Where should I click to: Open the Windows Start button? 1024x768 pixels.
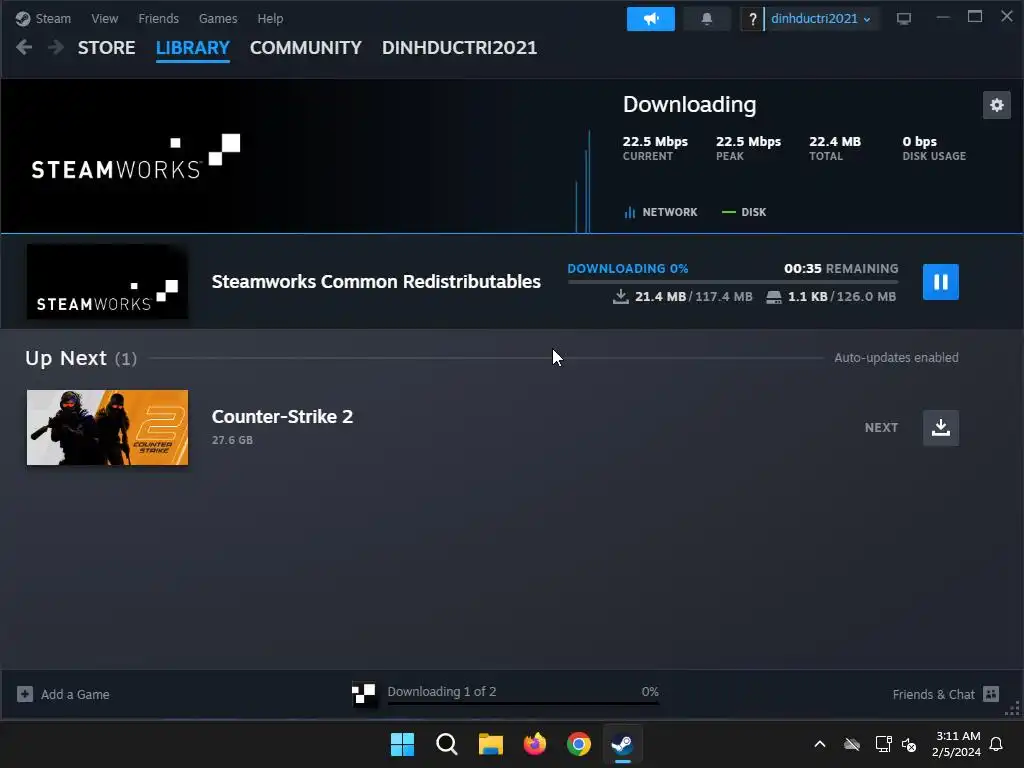click(402, 744)
